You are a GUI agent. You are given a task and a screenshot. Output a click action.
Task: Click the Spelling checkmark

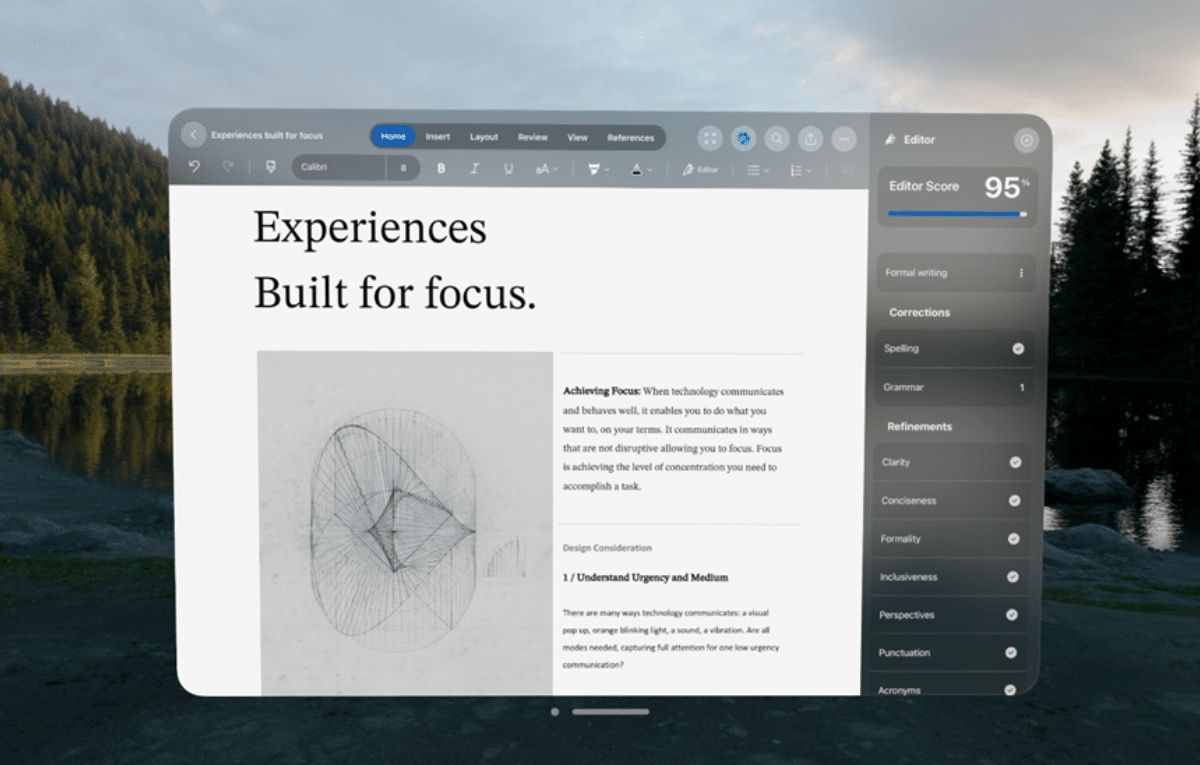click(x=1018, y=349)
